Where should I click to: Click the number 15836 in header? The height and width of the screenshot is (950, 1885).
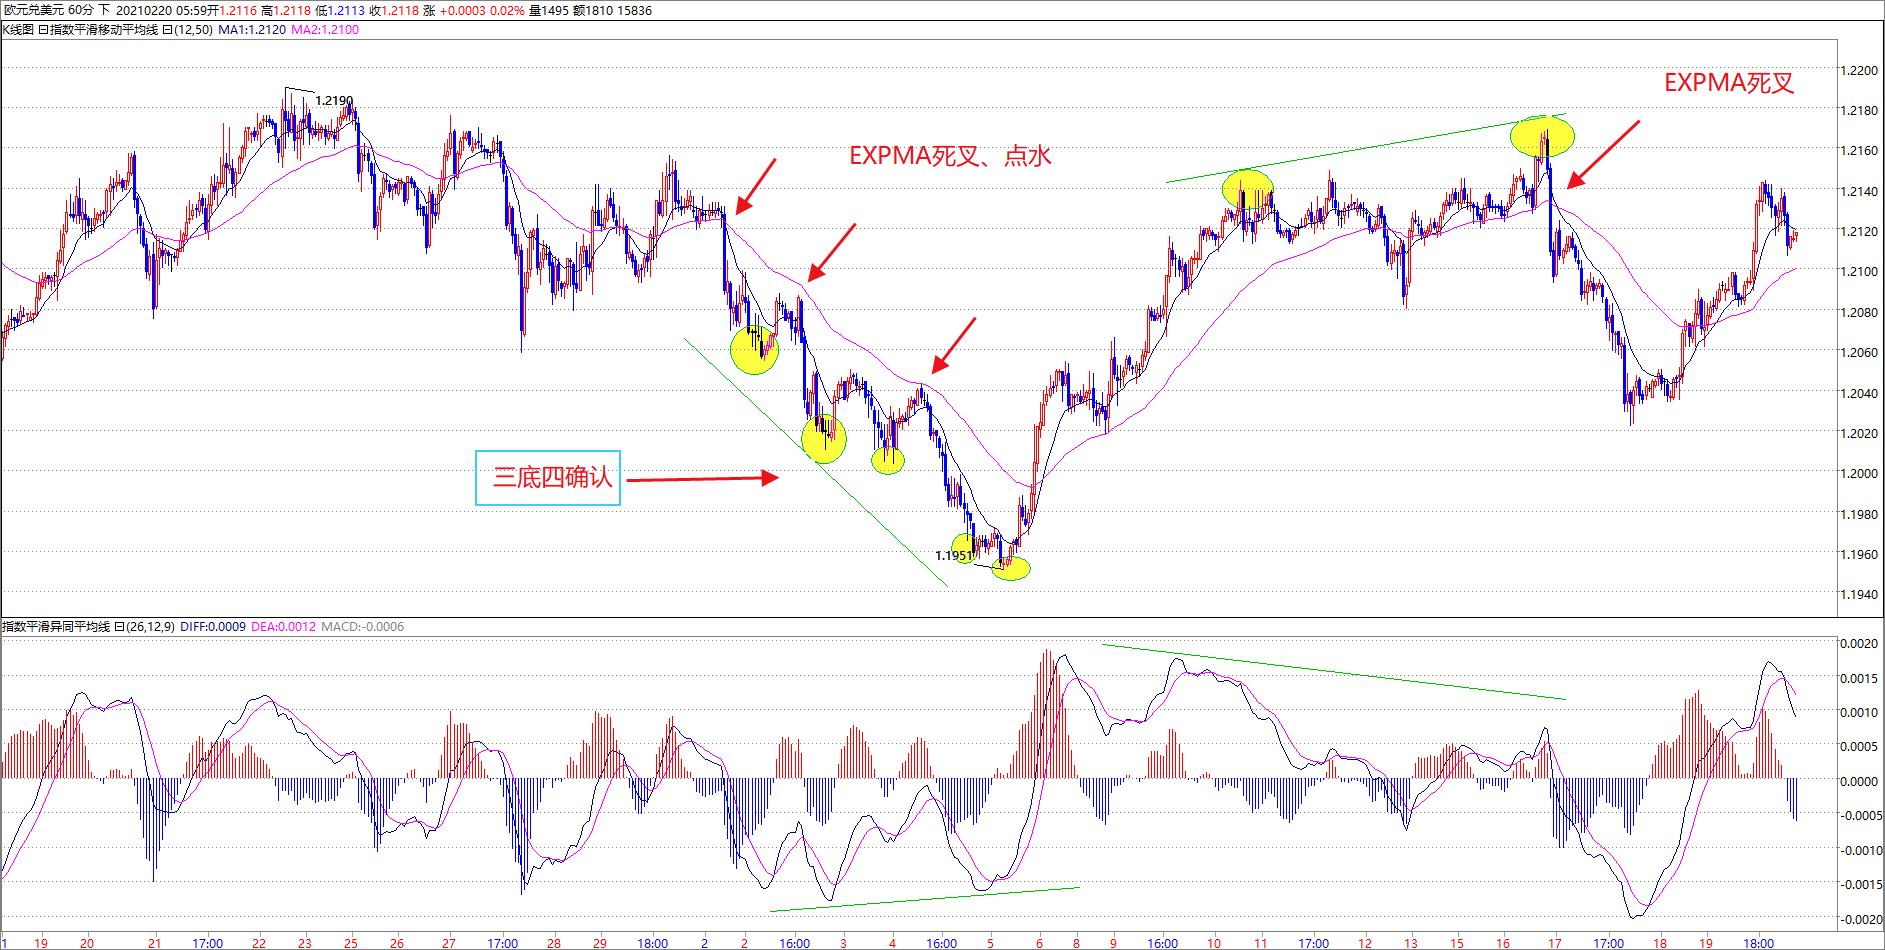point(634,10)
